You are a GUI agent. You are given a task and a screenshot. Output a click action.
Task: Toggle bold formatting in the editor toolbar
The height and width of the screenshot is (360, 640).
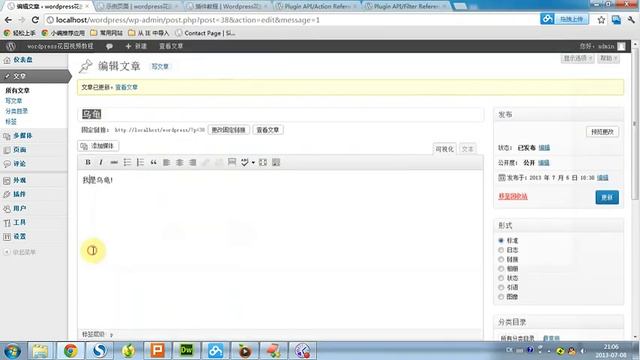(88, 162)
